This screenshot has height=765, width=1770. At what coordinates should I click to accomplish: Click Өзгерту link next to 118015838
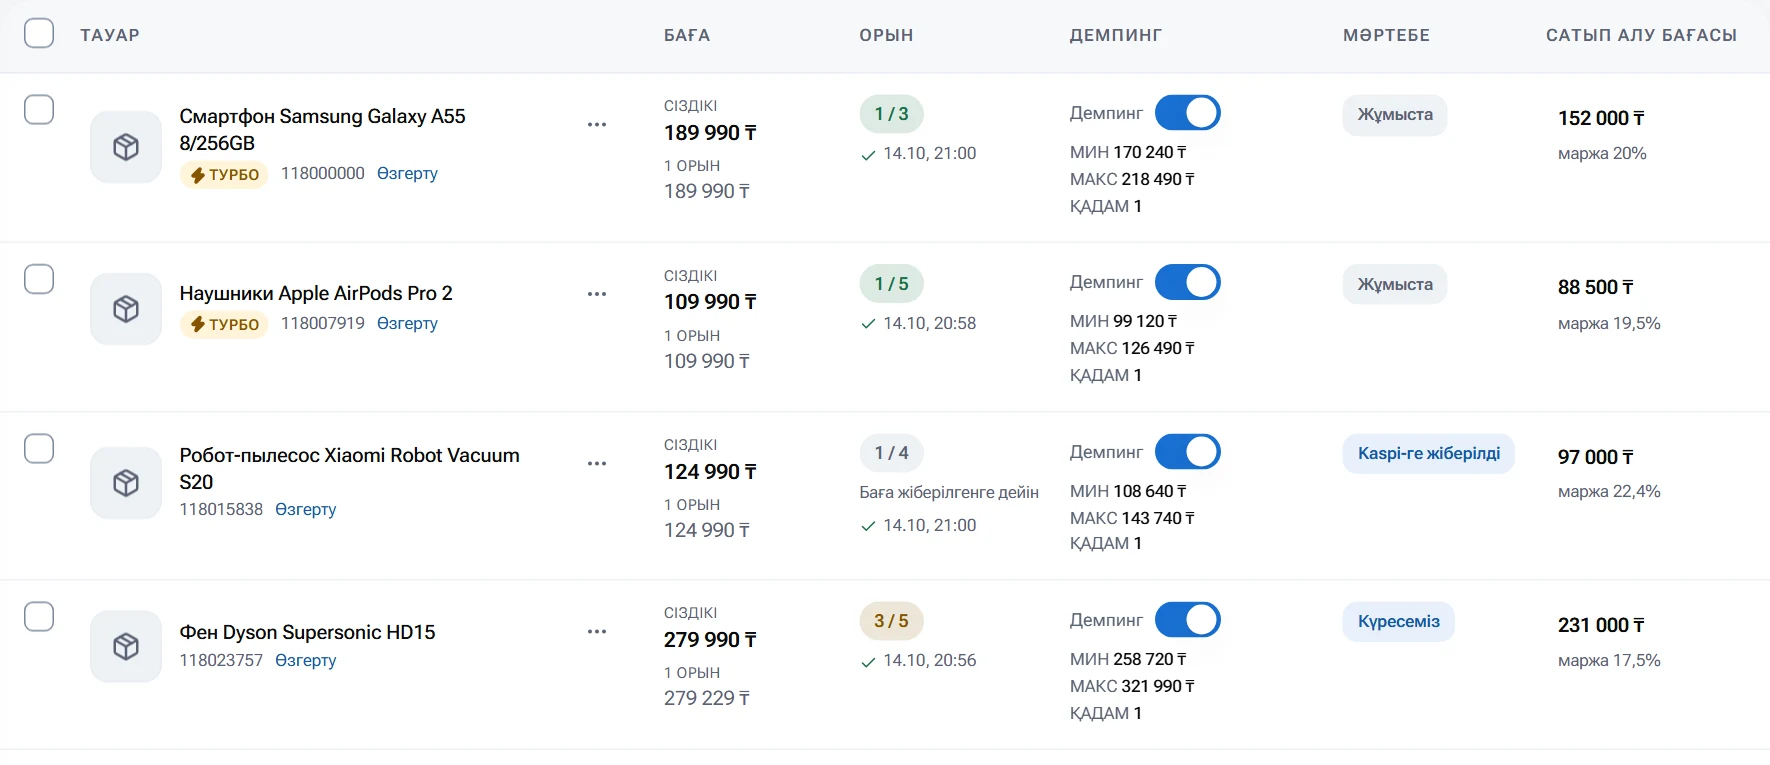305,509
